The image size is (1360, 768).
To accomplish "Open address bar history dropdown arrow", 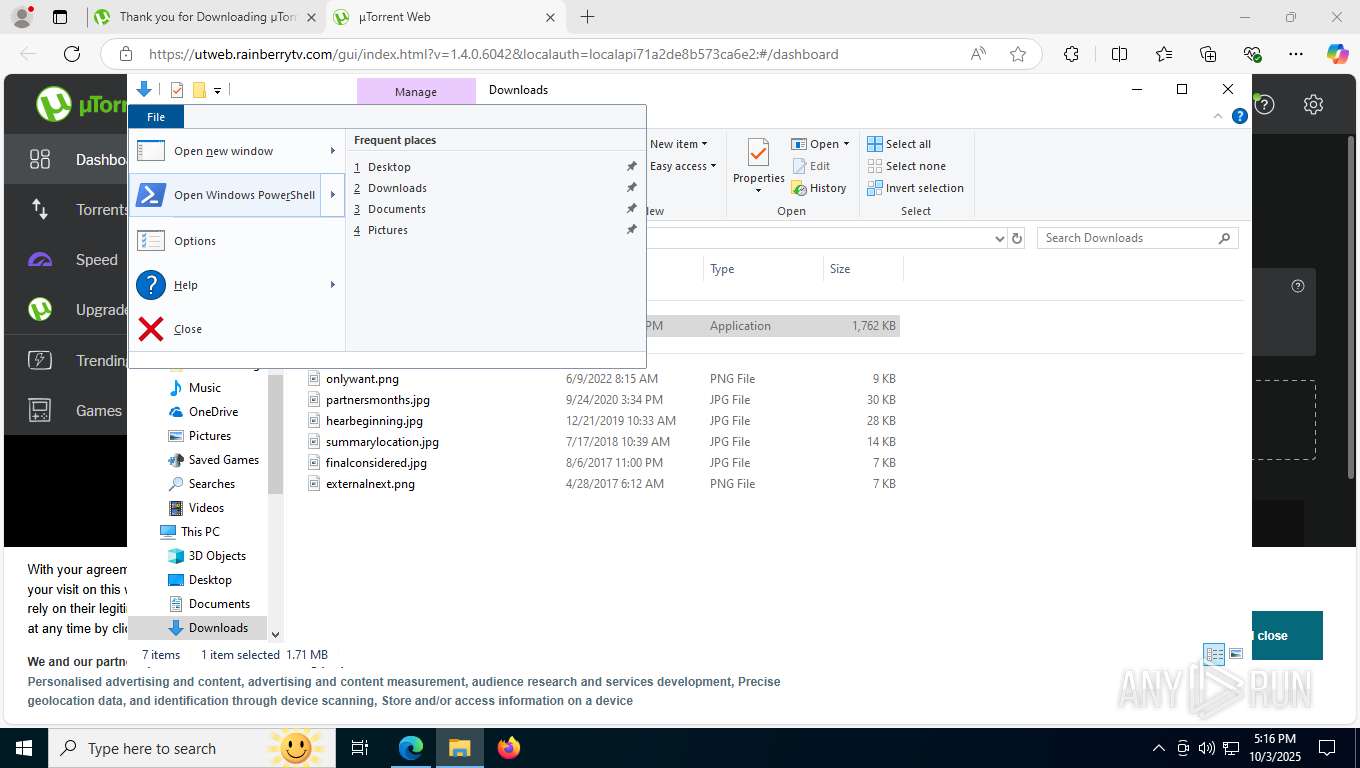I will point(999,238).
